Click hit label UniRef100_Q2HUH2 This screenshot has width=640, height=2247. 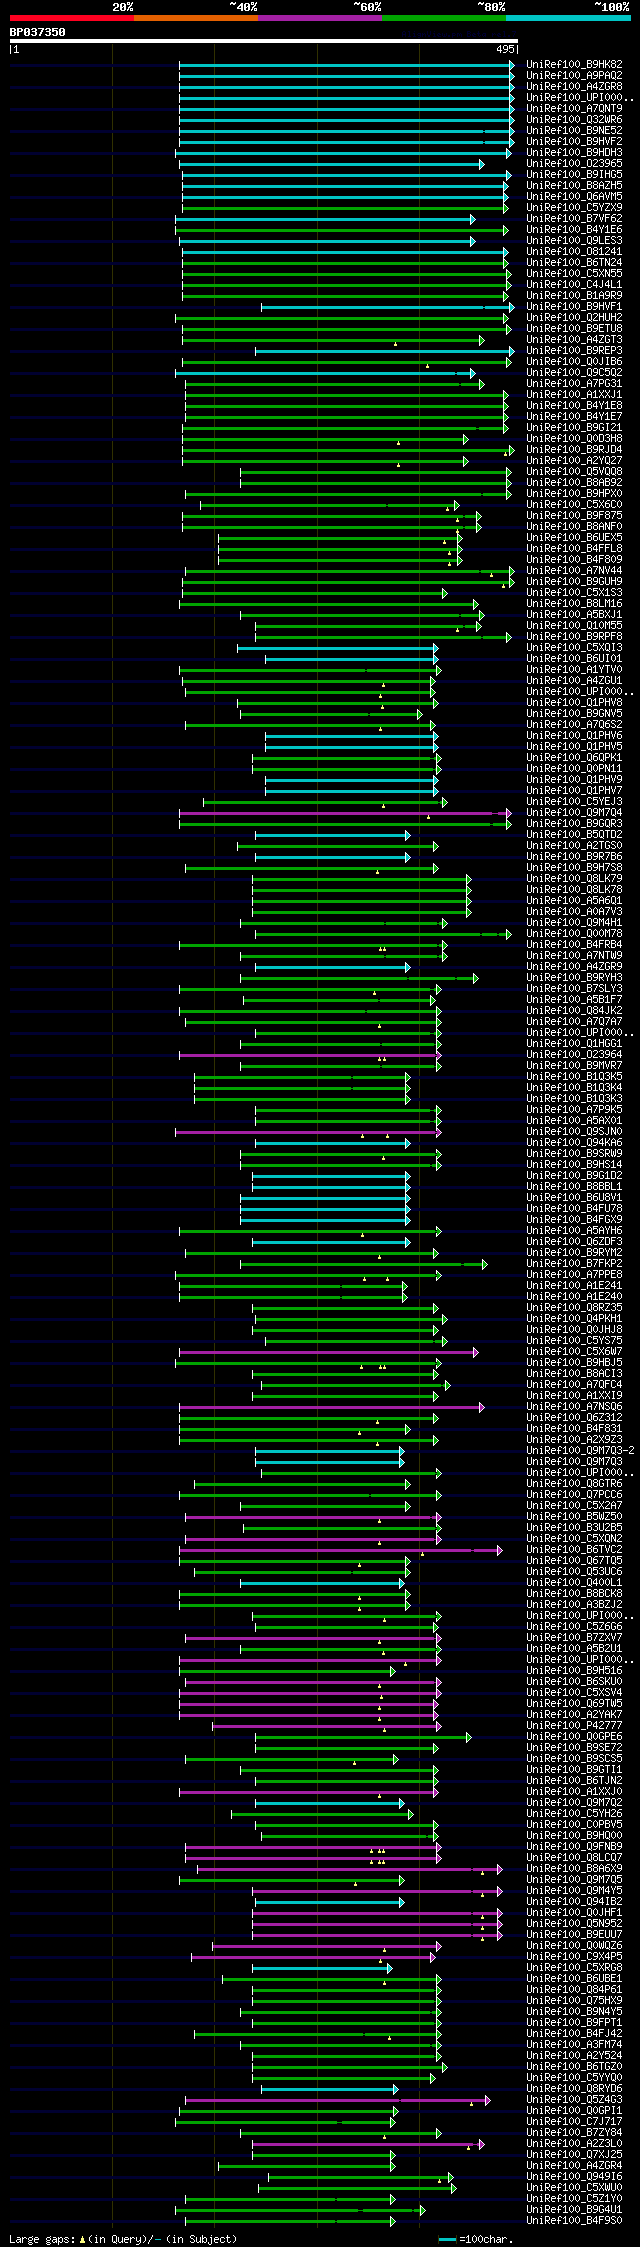574,317
